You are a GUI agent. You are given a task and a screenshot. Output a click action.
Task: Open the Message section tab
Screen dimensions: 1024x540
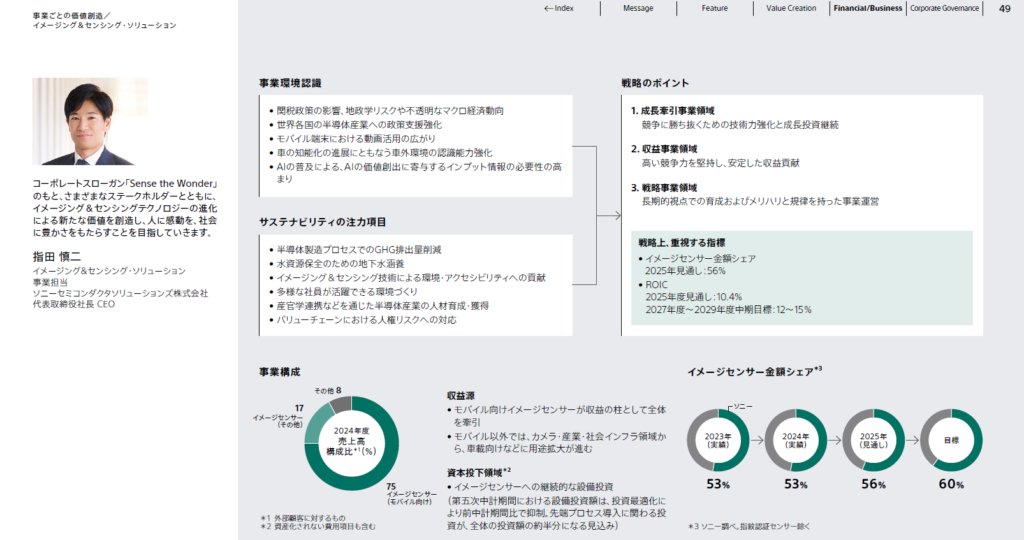pos(637,8)
